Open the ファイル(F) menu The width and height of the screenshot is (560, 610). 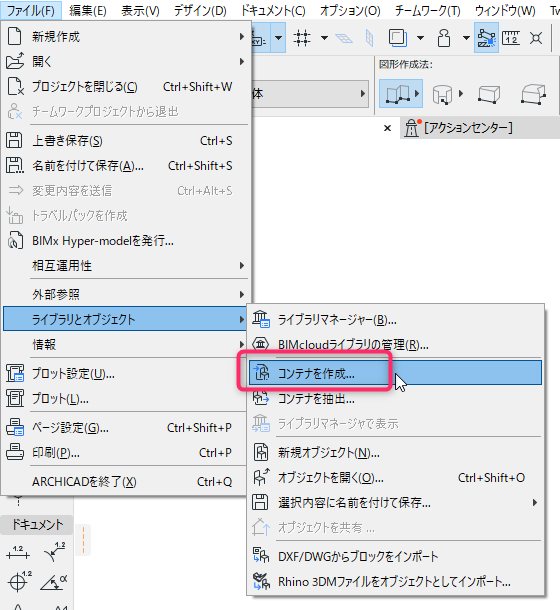(31, 11)
